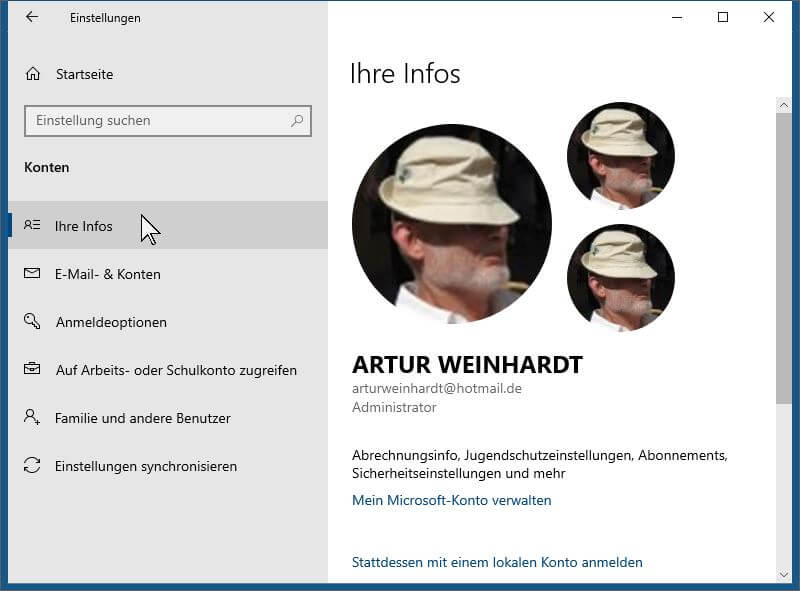The height and width of the screenshot is (591, 800).
Task: Select Ihre Infos in the sidebar
Action: point(167,225)
